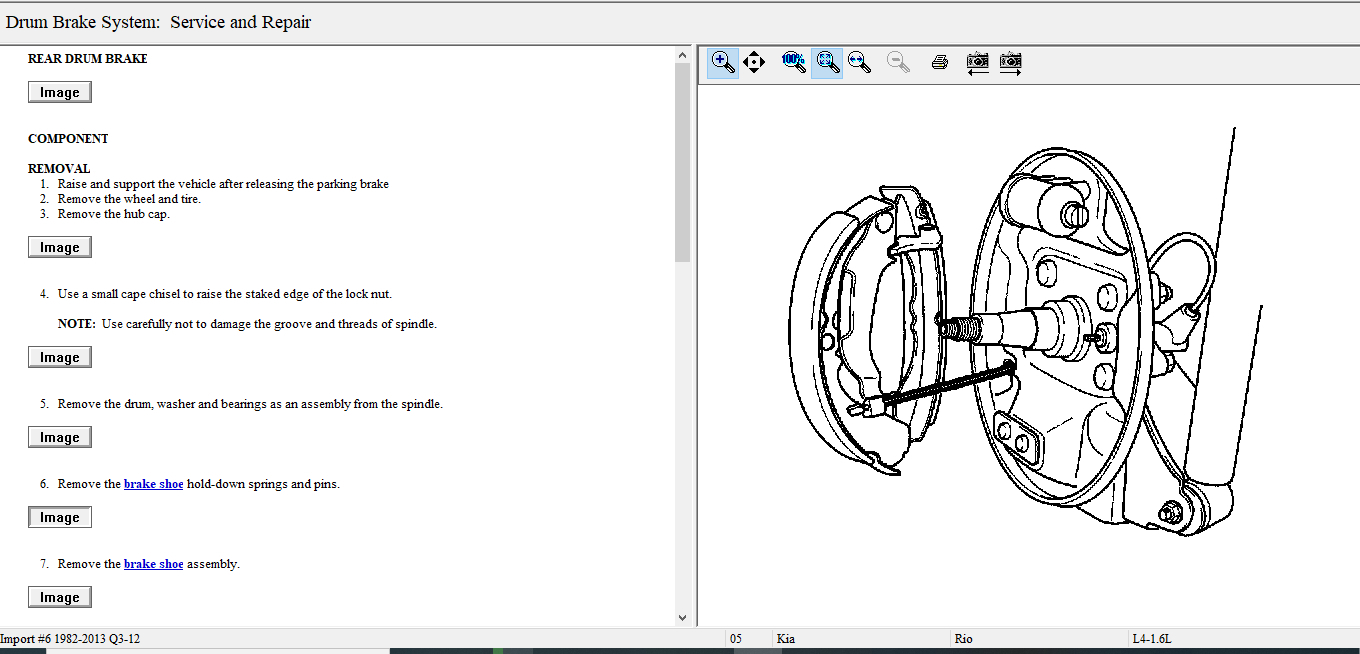Viewport: 1360px width, 654px height.
Task: Go to the previous image with camera icon
Action: click(x=977, y=62)
